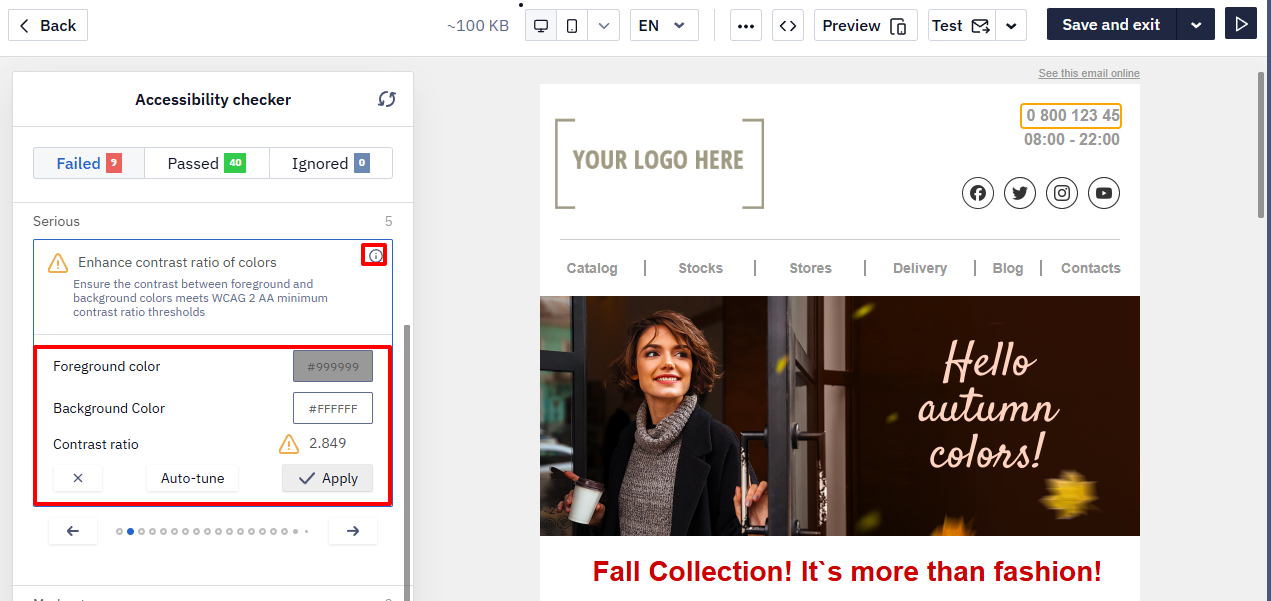Refresh the Accessibility checker
Image resolution: width=1271 pixels, height=601 pixels.
pos(387,99)
